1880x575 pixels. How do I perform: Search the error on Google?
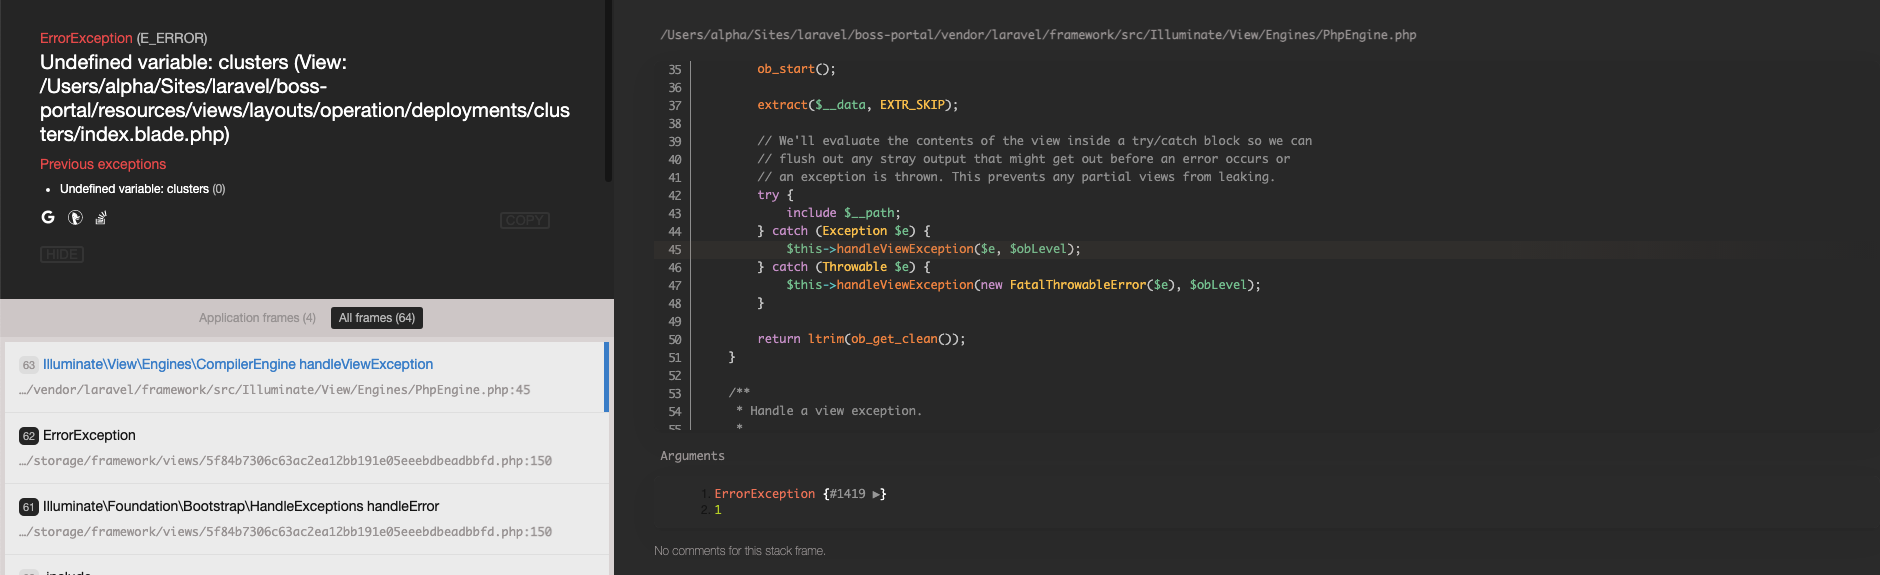[48, 217]
